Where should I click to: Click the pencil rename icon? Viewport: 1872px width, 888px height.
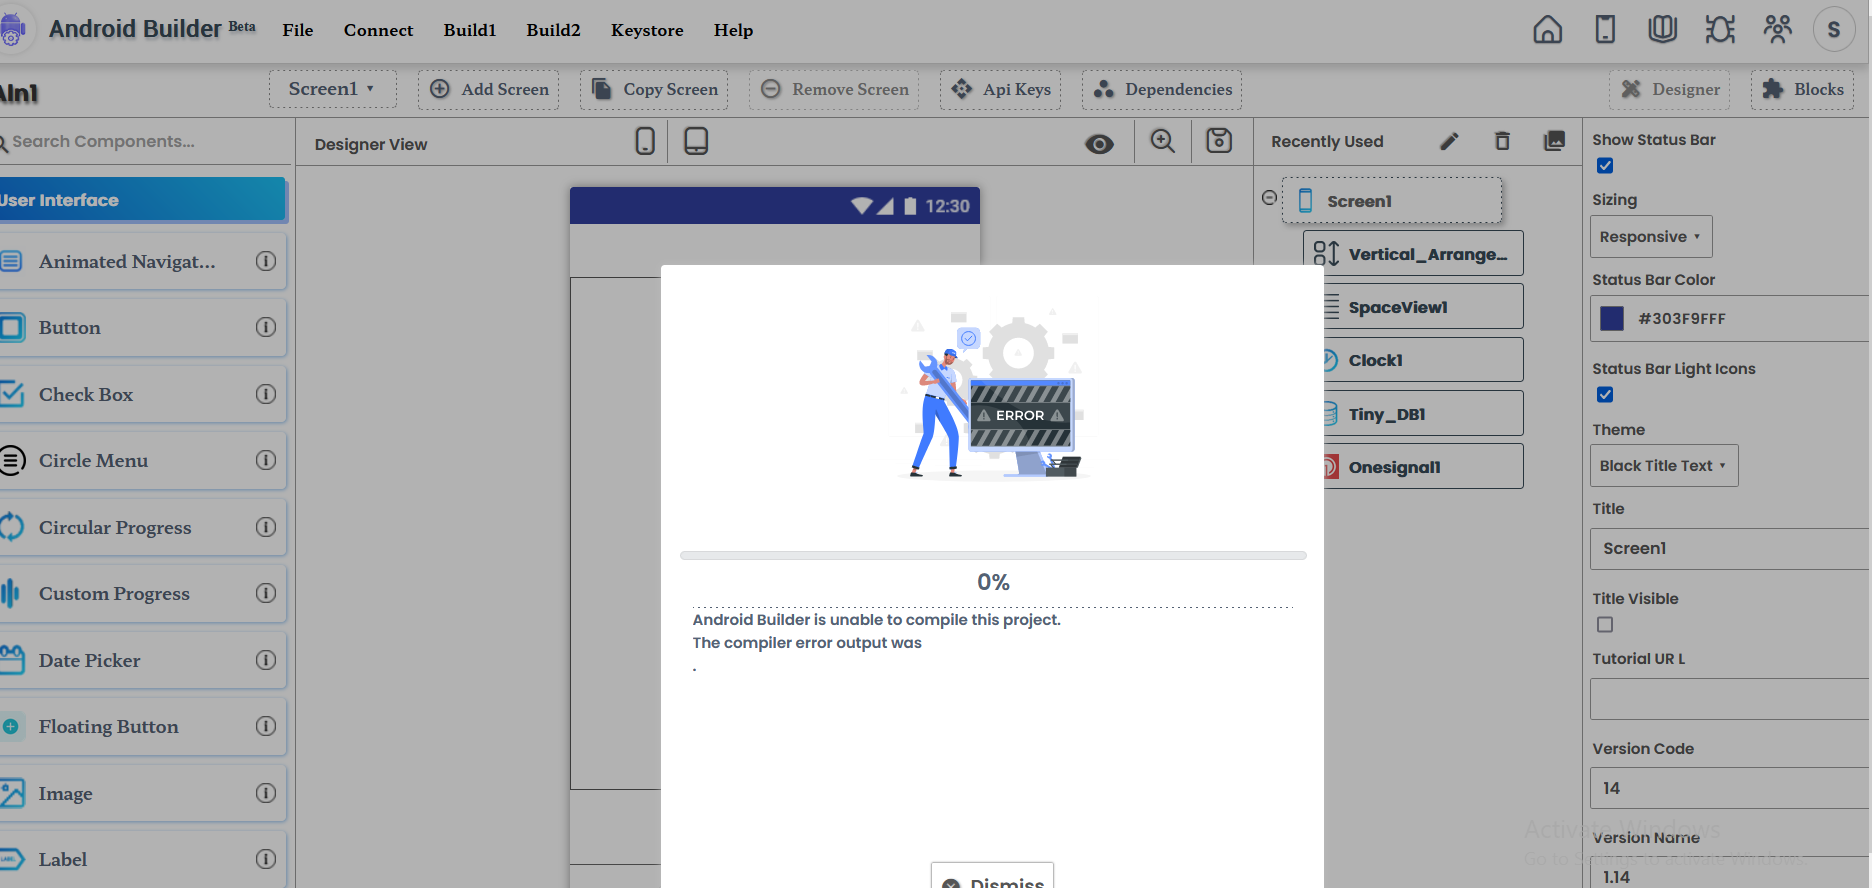[1449, 141]
